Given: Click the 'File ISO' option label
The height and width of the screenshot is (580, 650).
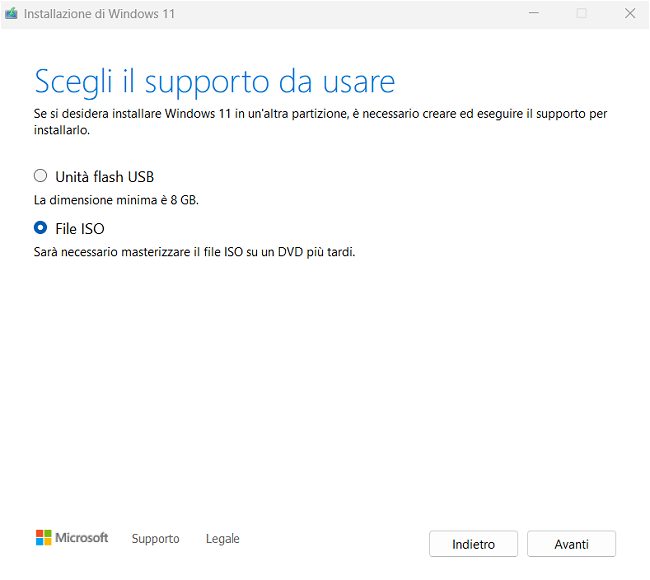Looking at the screenshot, I should click(x=80, y=229).
